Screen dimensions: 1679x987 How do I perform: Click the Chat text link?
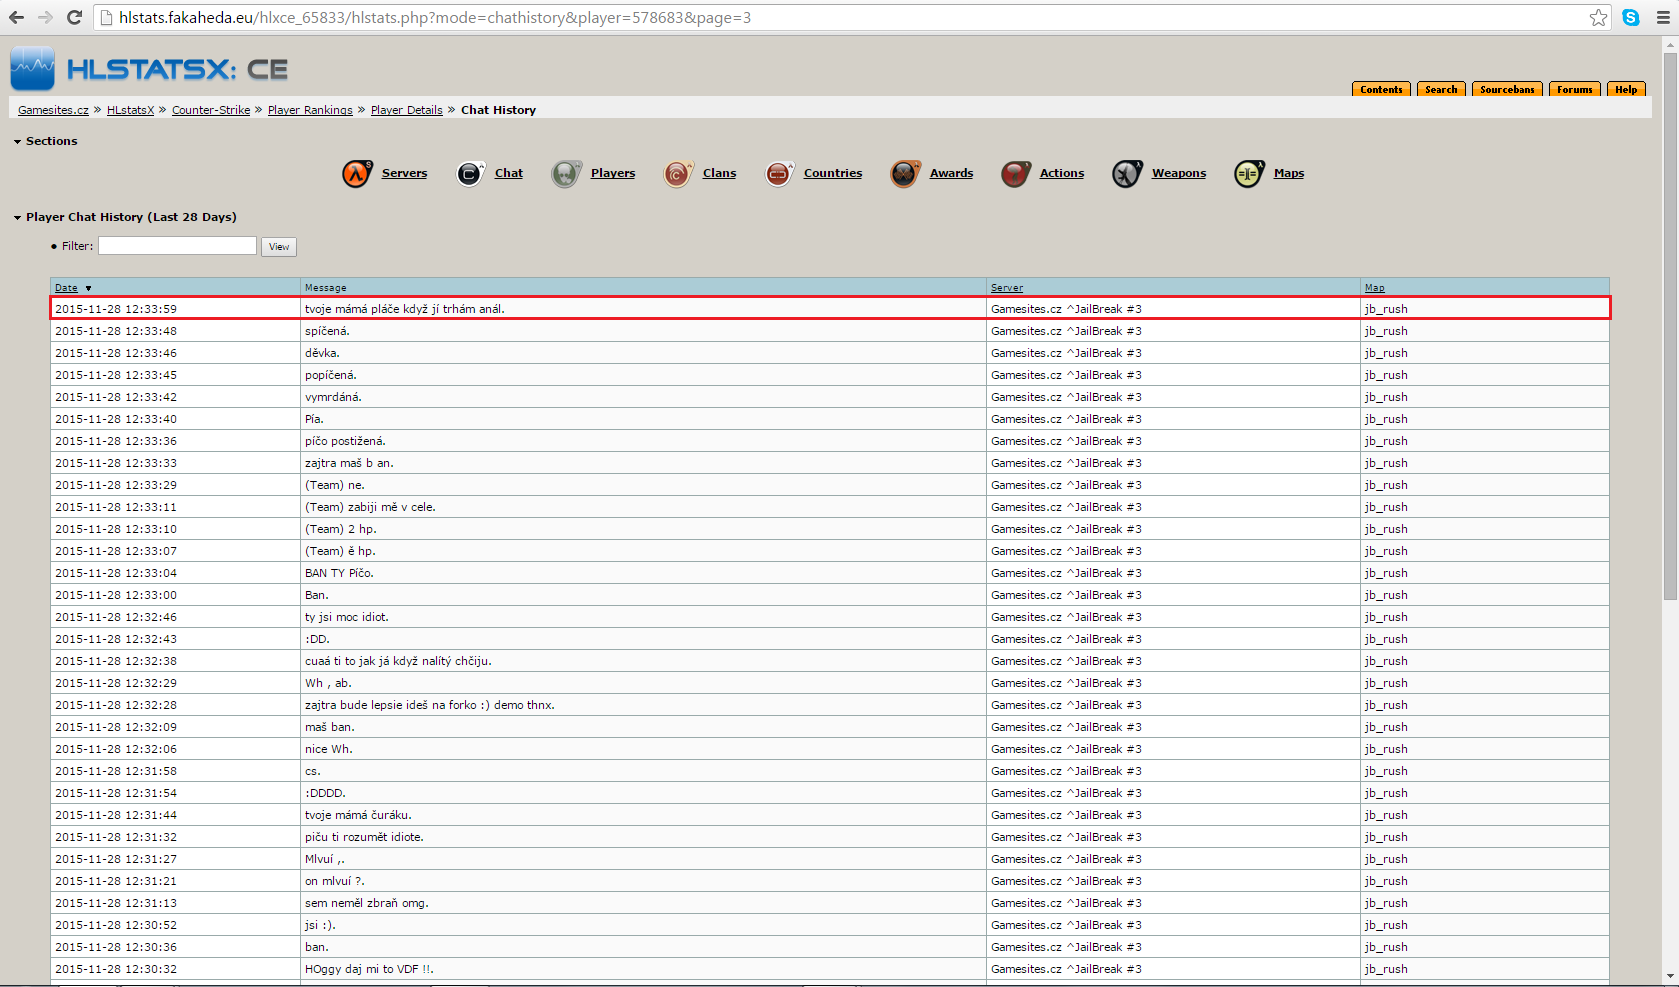point(509,173)
